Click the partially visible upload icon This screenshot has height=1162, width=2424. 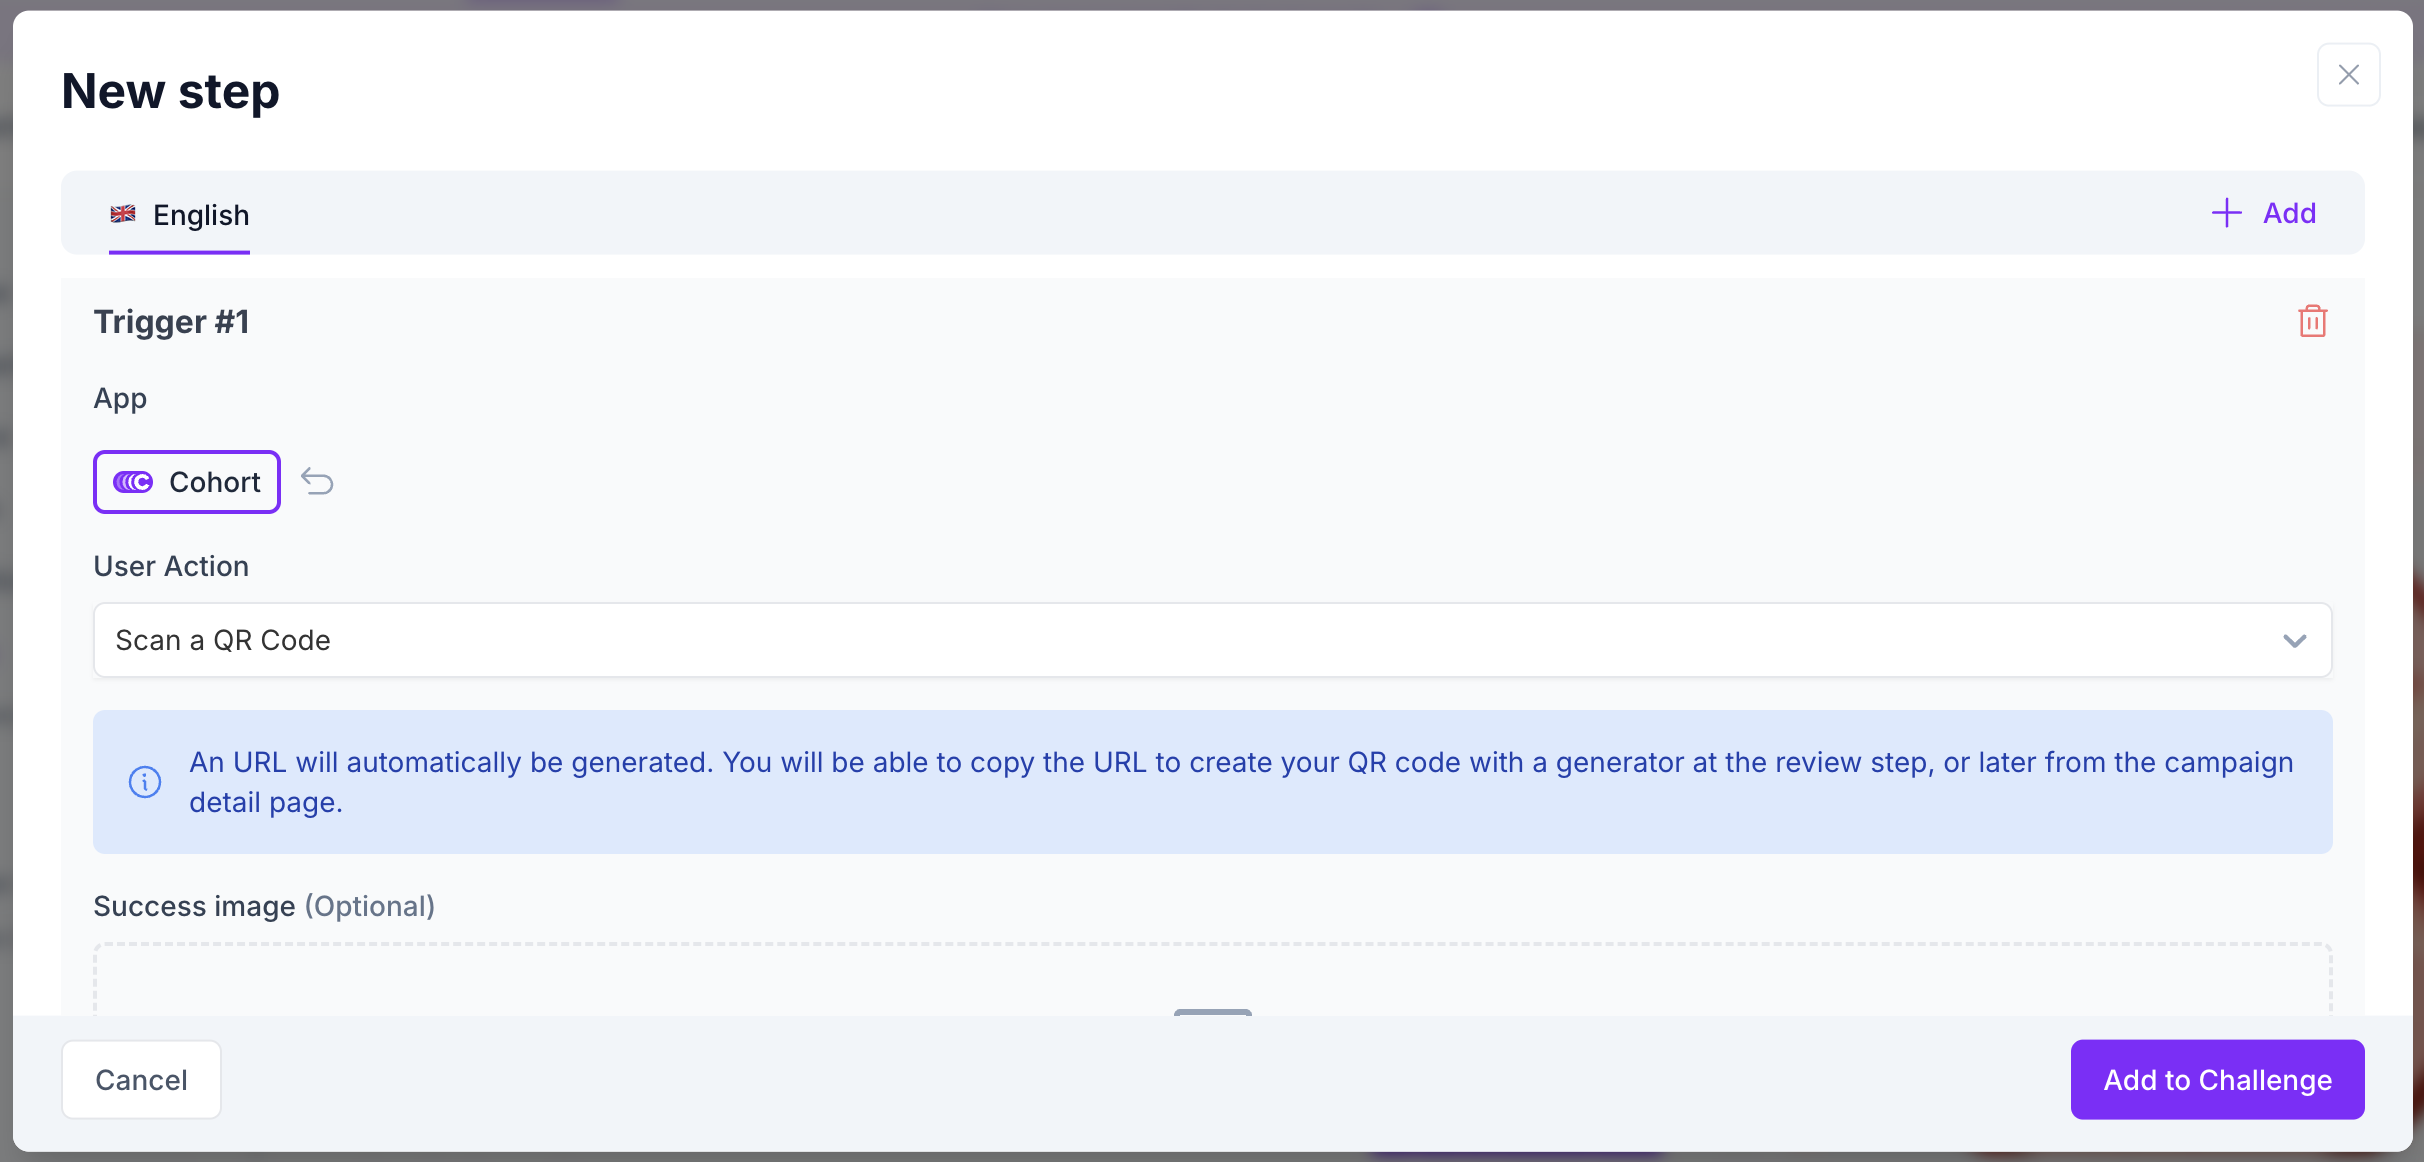pyautogui.click(x=1212, y=1011)
